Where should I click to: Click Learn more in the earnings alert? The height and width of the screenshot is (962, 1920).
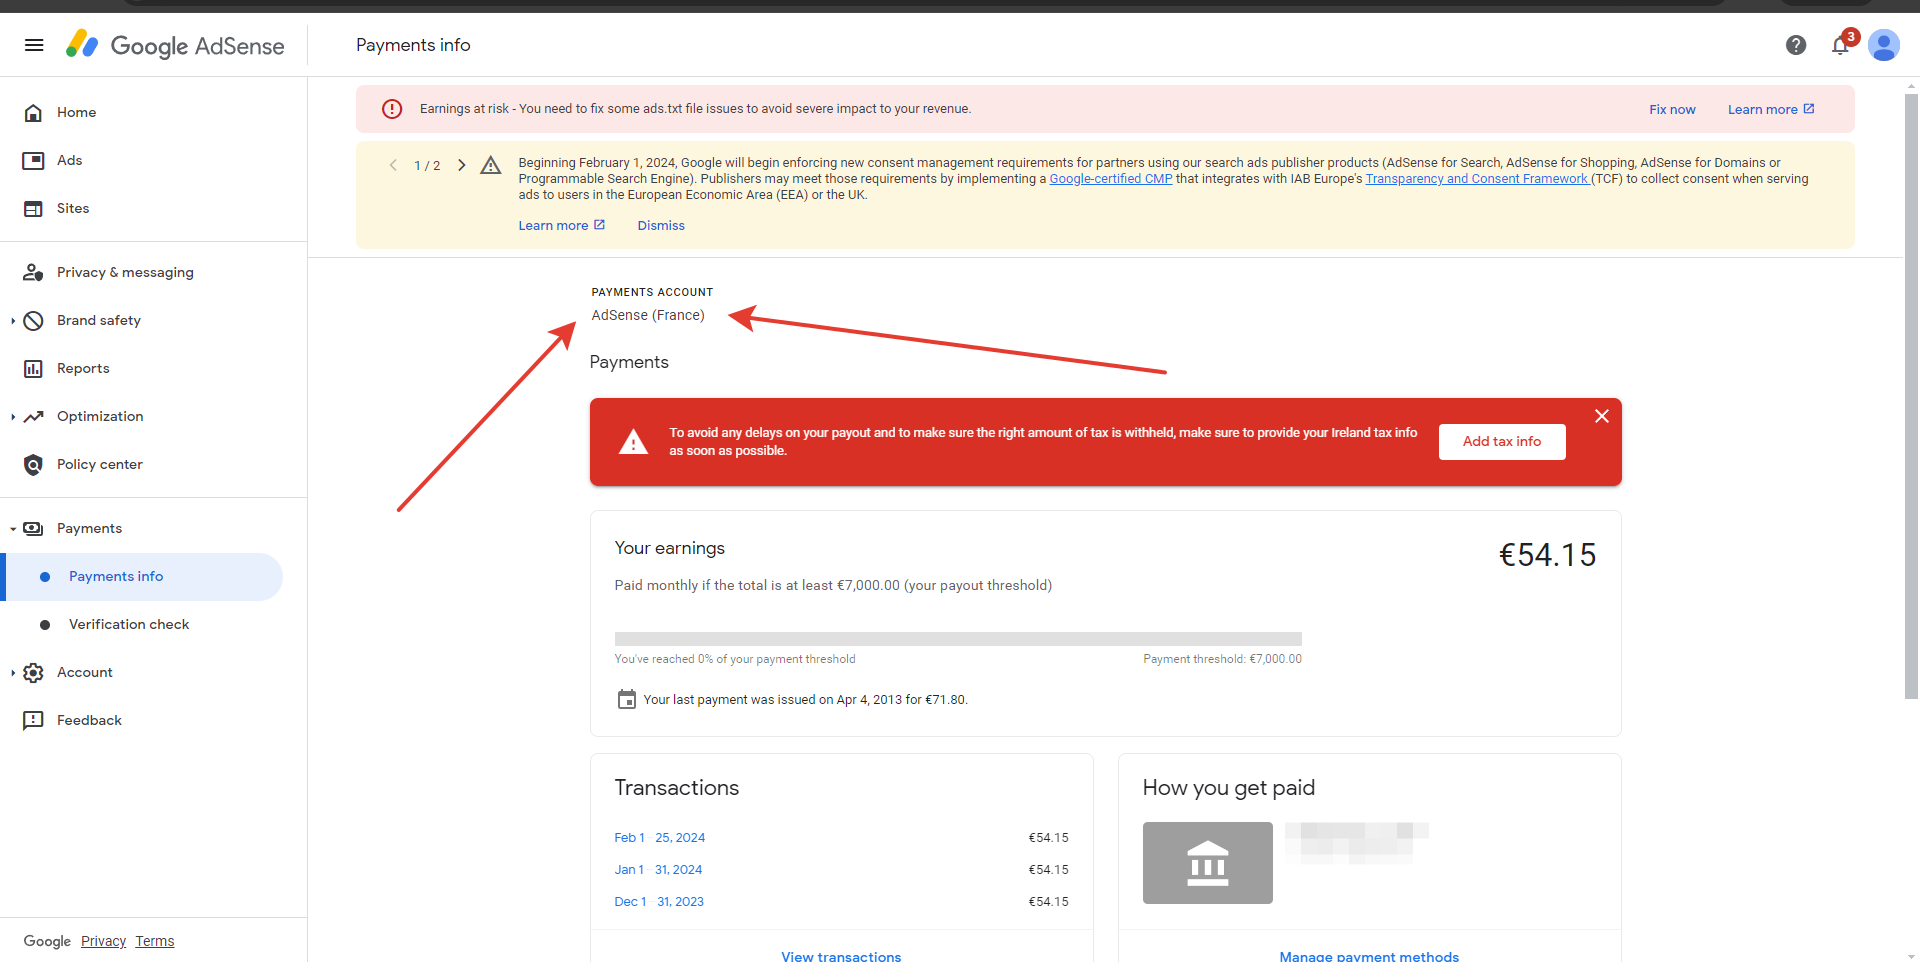(1771, 109)
